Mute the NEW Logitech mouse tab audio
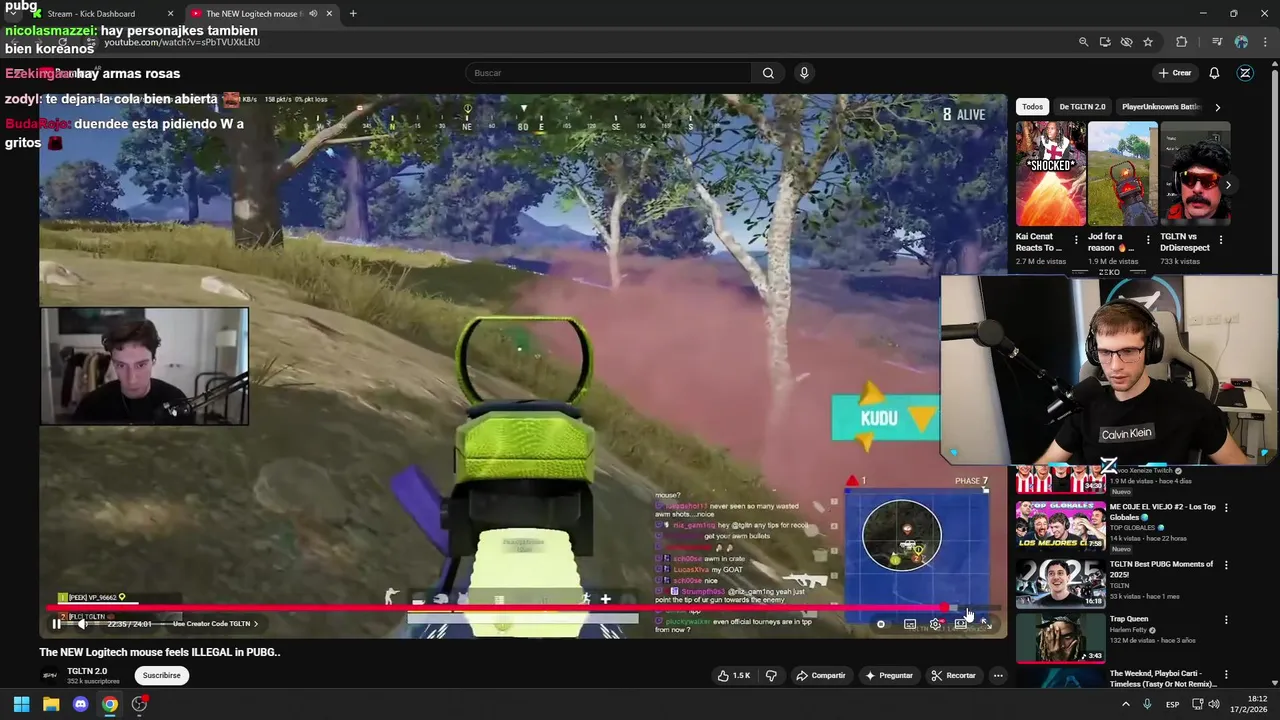 (x=313, y=14)
